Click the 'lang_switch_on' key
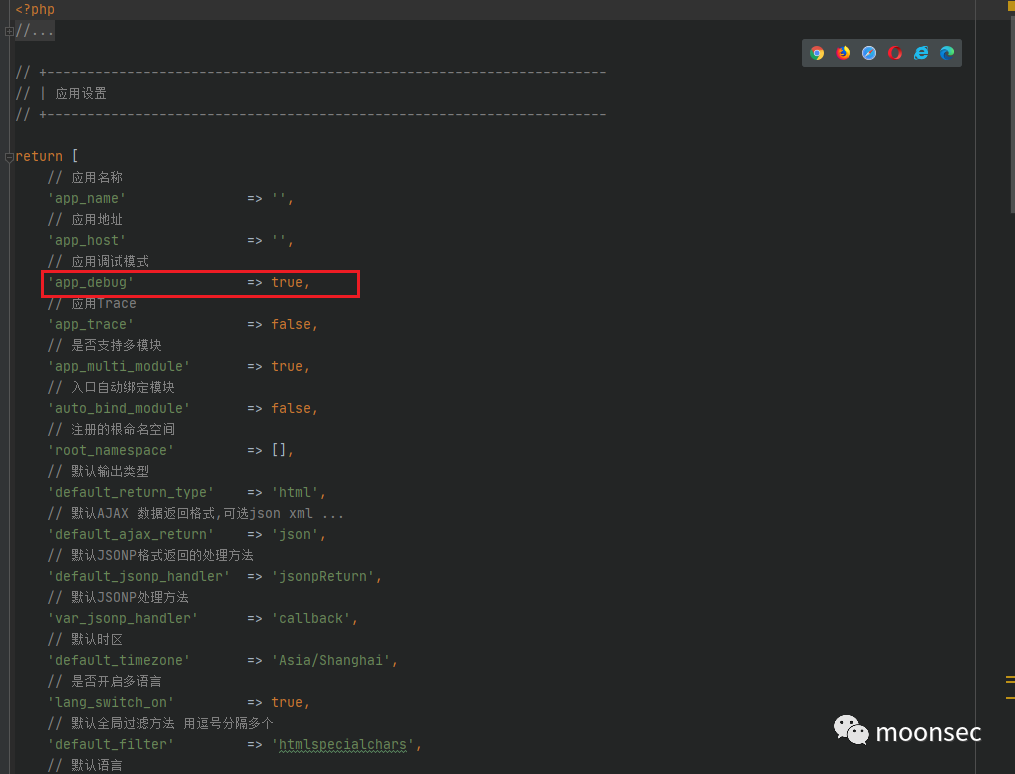The width and height of the screenshot is (1015, 774). pyautogui.click(x=111, y=703)
